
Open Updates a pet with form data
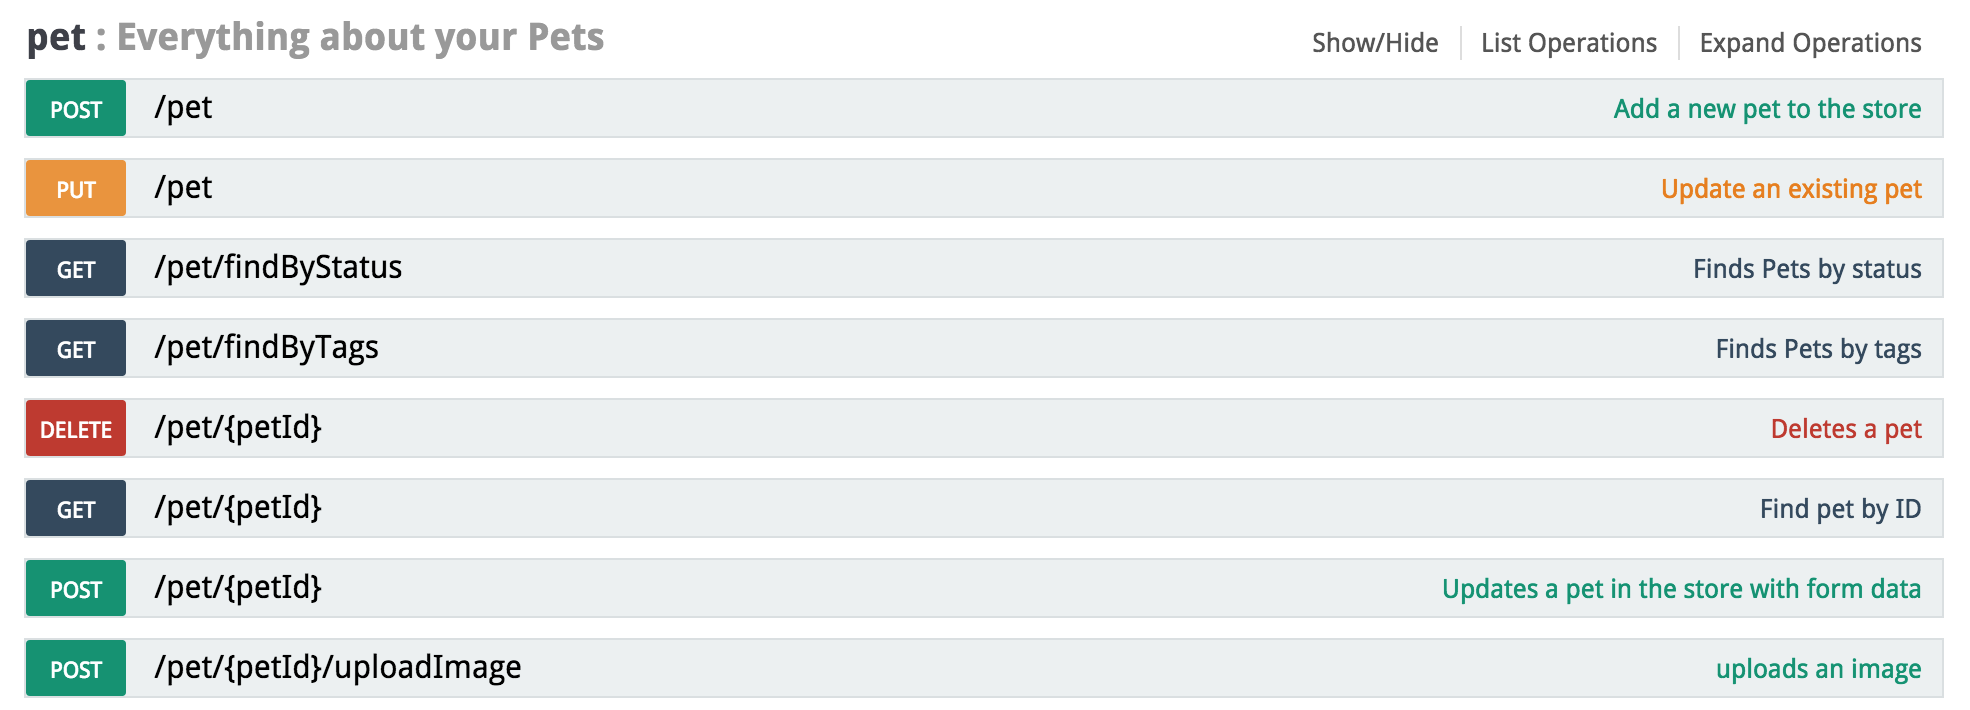1681,589
